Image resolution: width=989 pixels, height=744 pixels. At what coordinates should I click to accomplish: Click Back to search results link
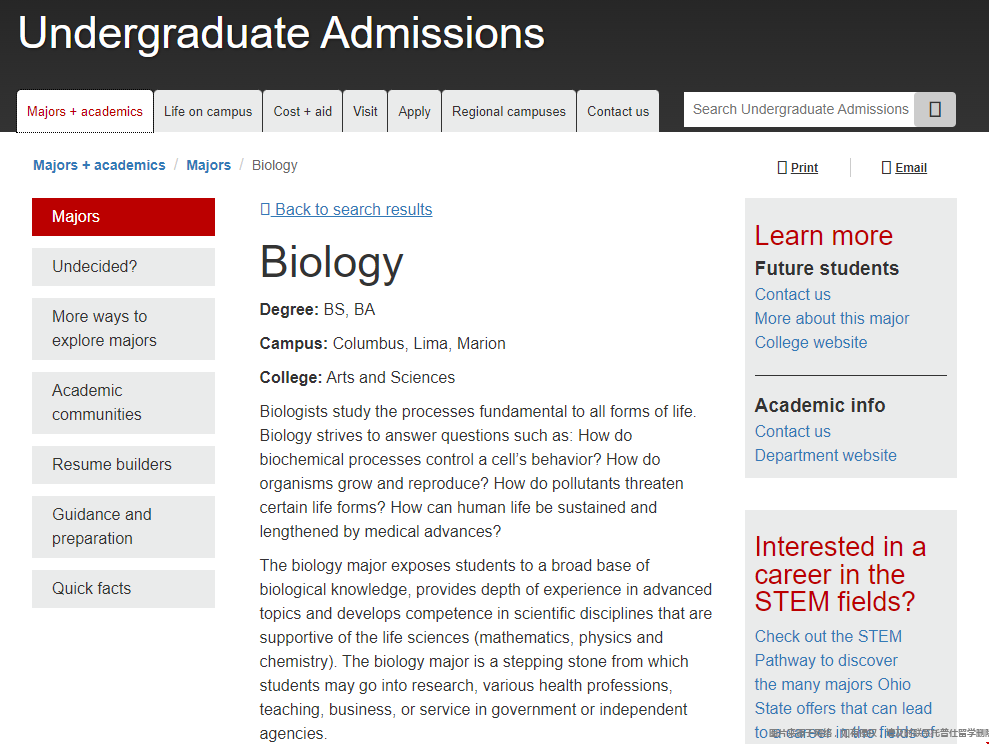coord(346,209)
